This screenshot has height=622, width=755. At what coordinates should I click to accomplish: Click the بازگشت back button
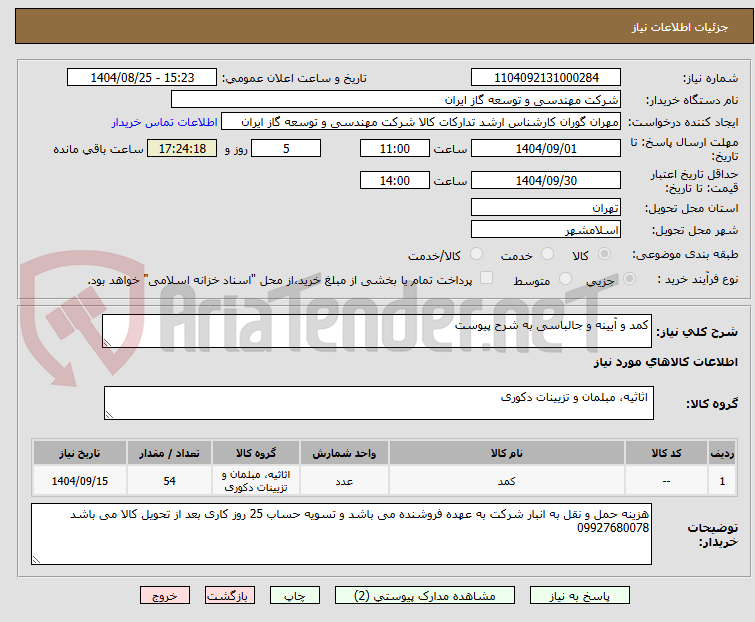[x=229, y=596]
